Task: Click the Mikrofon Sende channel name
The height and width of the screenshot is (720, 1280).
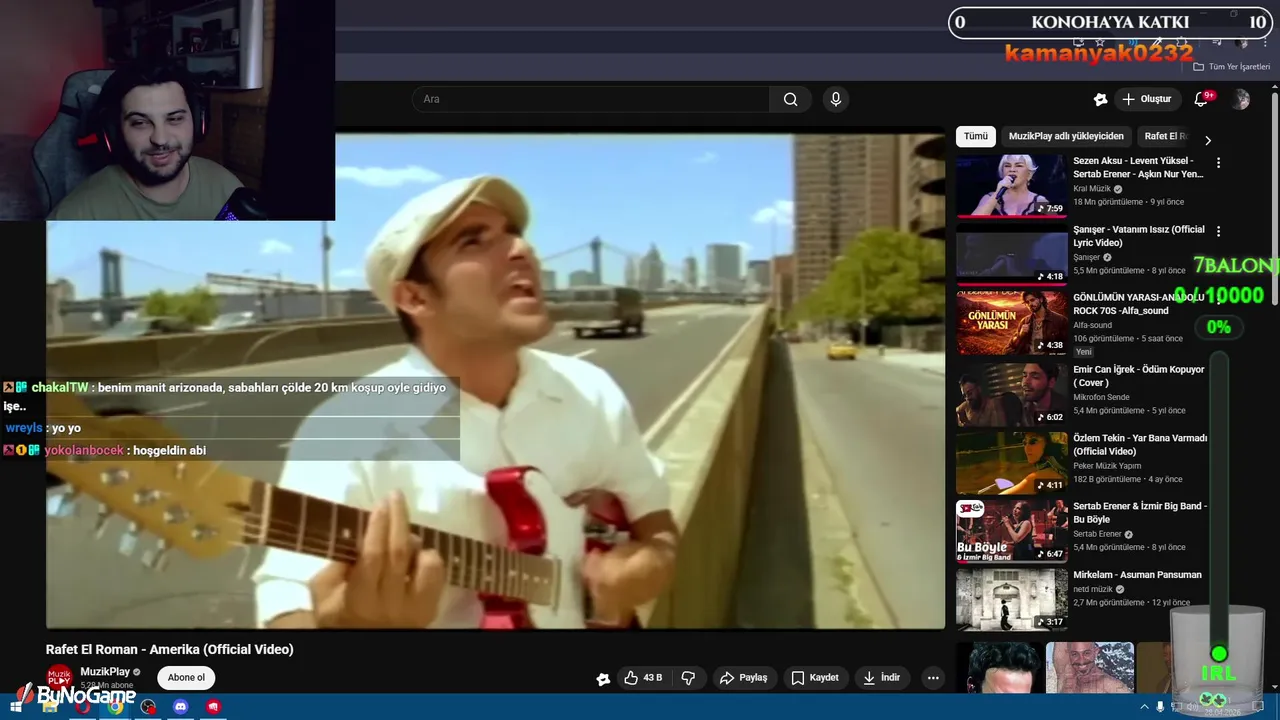Action: click(1101, 398)
